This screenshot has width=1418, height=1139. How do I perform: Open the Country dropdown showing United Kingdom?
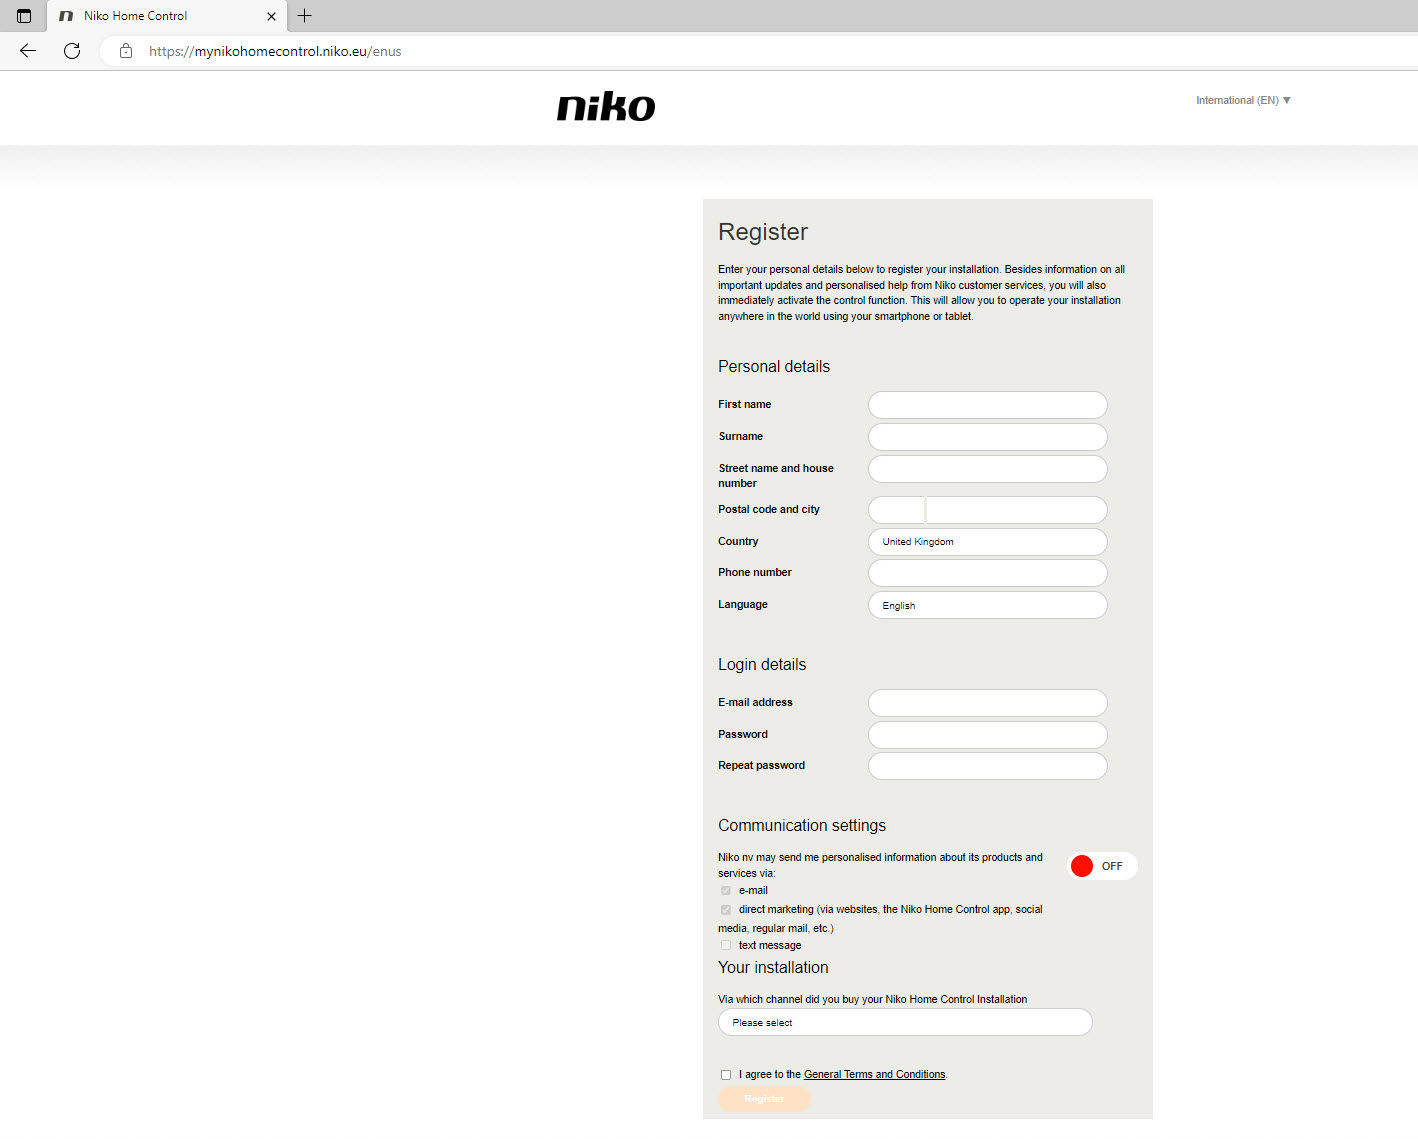pyautogui.click(x=987, y=541)
